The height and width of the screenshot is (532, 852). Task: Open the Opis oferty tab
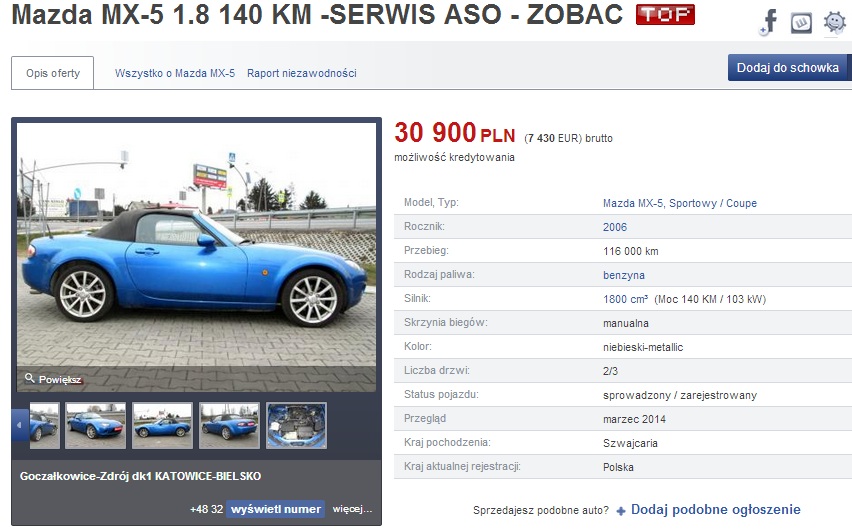click(x=53, y=73)
